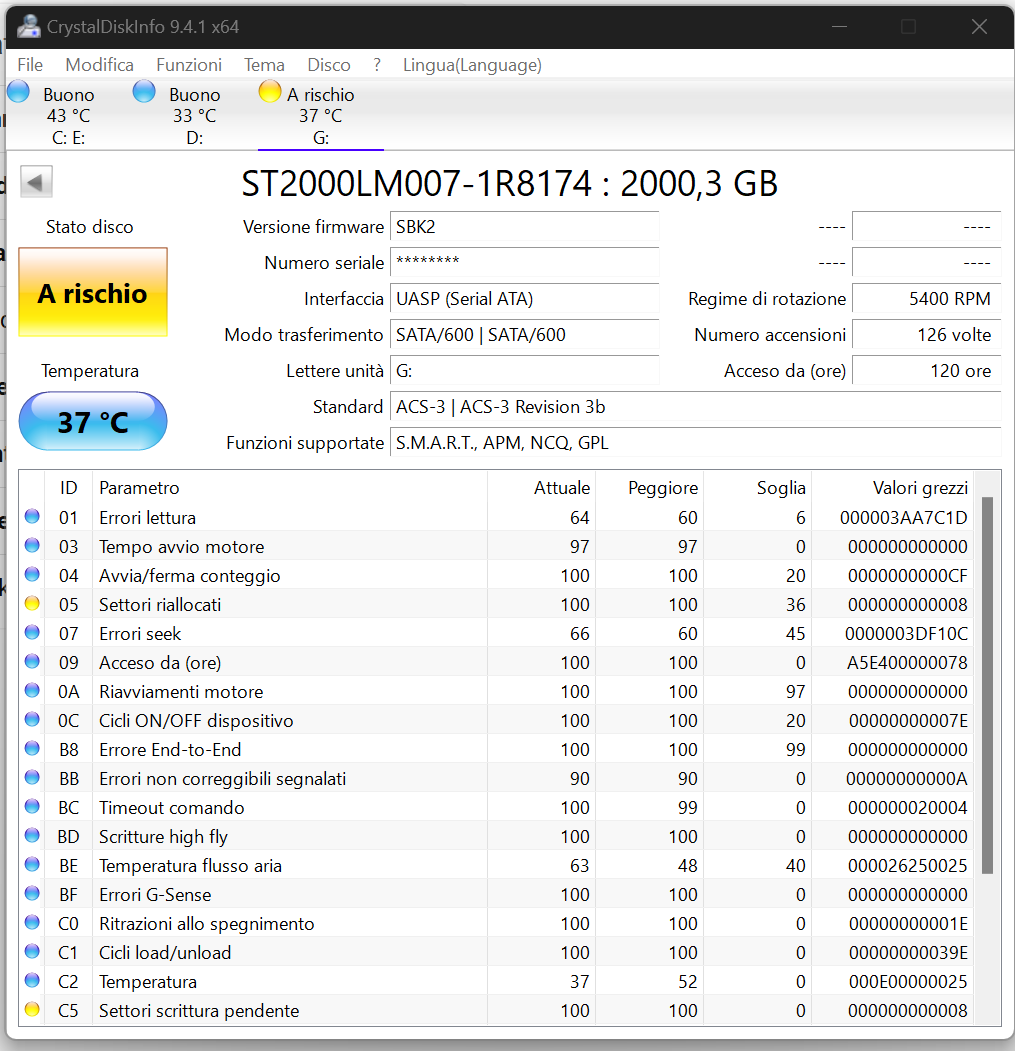Viewport: 1015px width, 1051px height.
Task: Click the Interfaccia UASP (Serial ATA) field
Action: [525, 299]
